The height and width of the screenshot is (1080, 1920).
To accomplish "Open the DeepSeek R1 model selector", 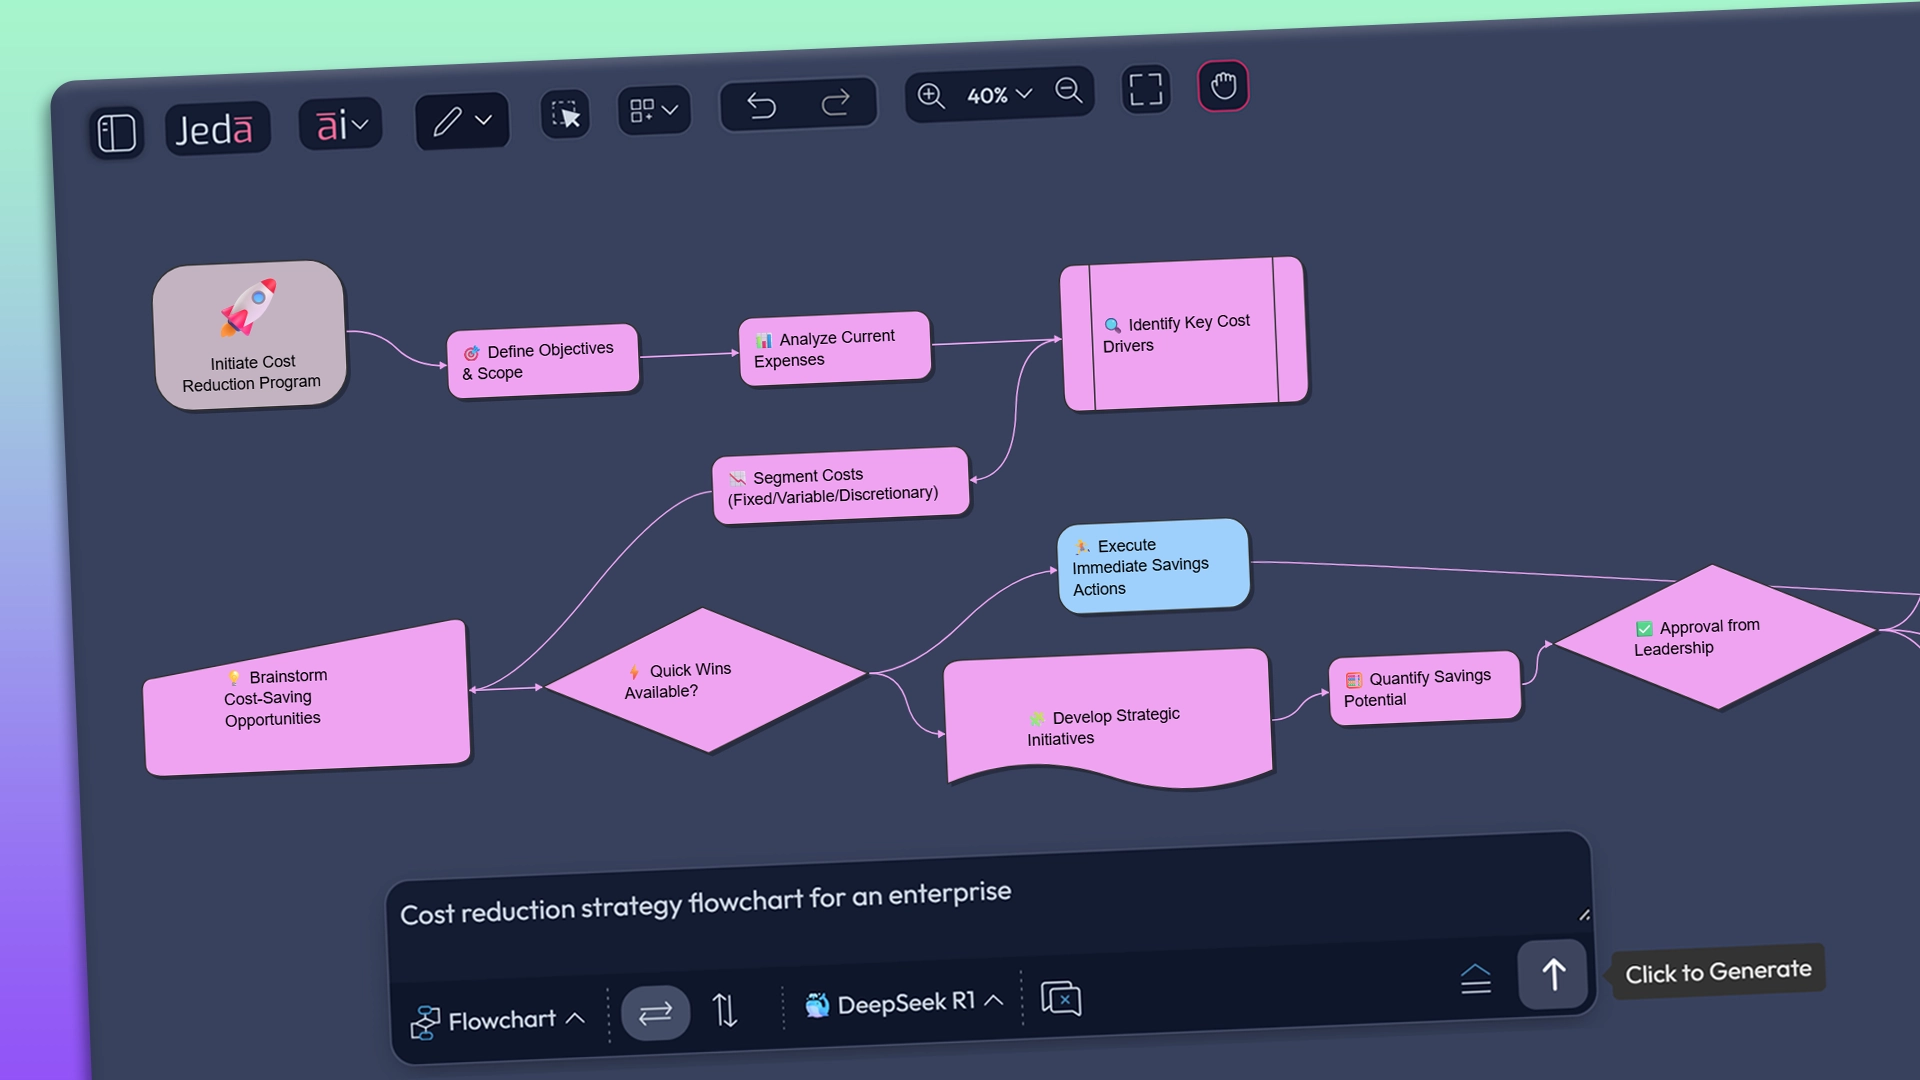I will [x=901, y=1003].
